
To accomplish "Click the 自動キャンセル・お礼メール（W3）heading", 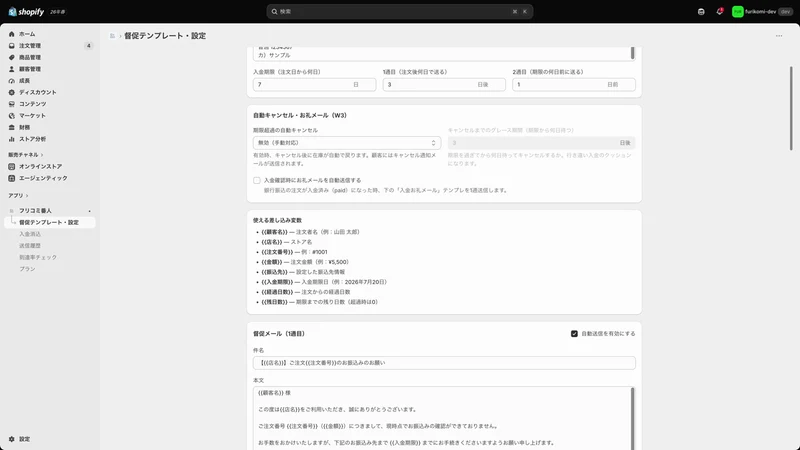I will pyautogui.click(x=300, y=115).
